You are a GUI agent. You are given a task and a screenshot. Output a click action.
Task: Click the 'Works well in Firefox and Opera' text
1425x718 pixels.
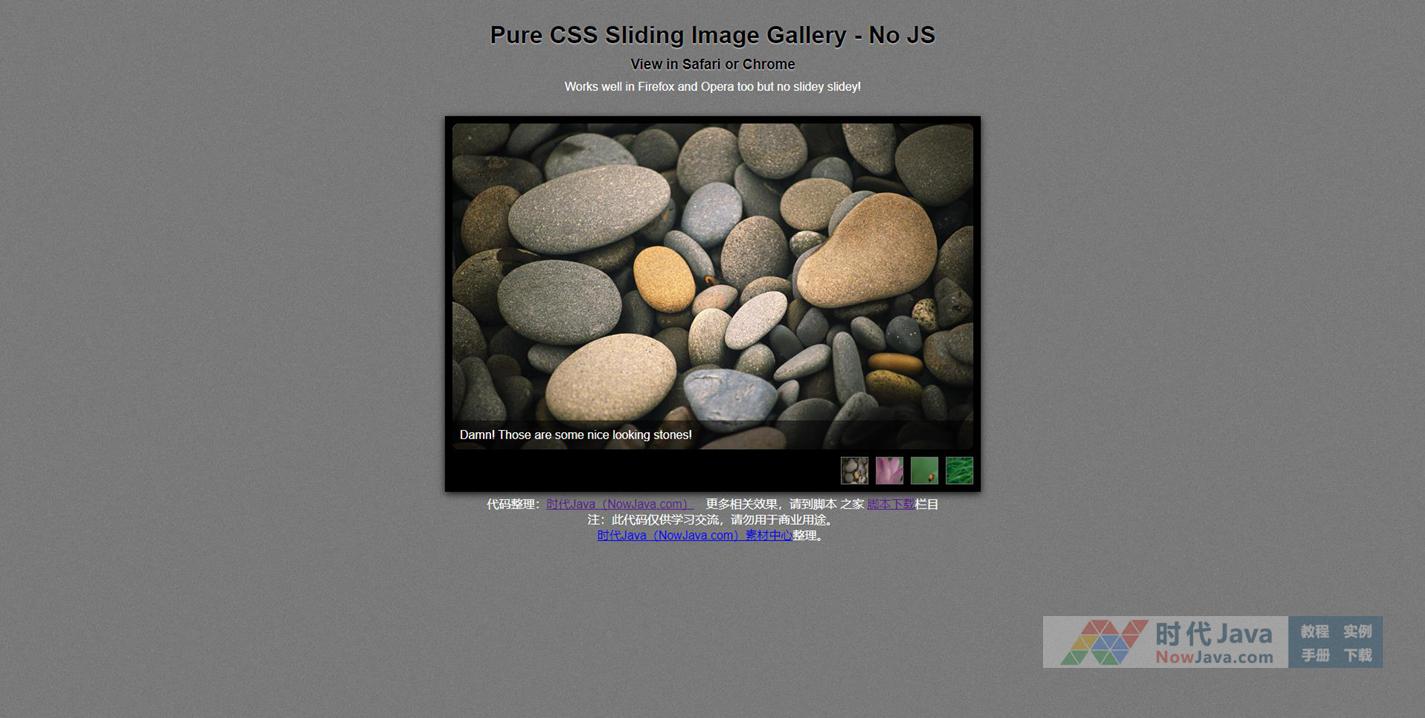click(712, 87)
